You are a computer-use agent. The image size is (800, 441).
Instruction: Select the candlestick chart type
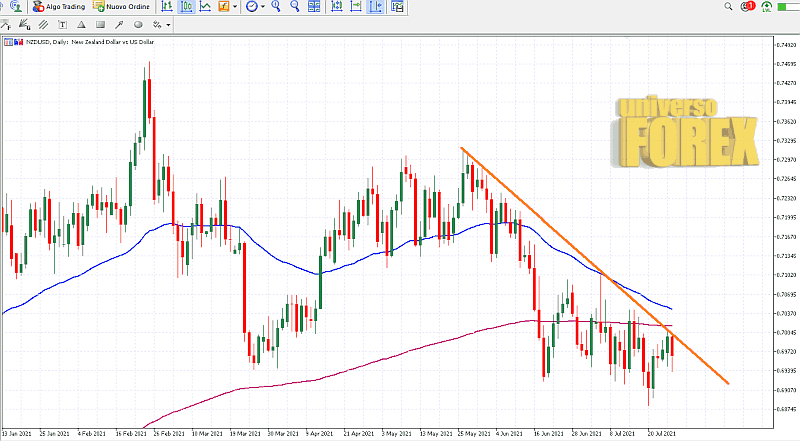(187, 6)
